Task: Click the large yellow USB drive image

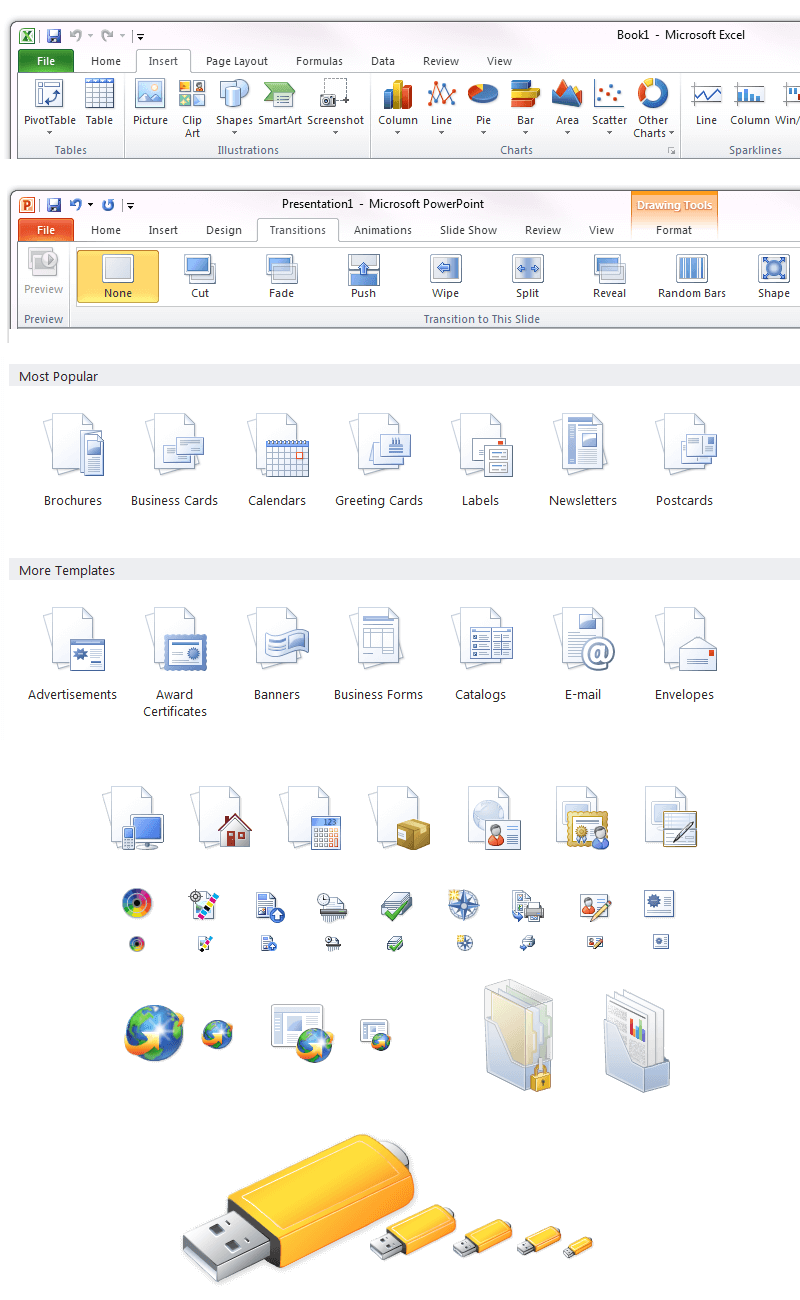Action: click(x=299, y=1209)
